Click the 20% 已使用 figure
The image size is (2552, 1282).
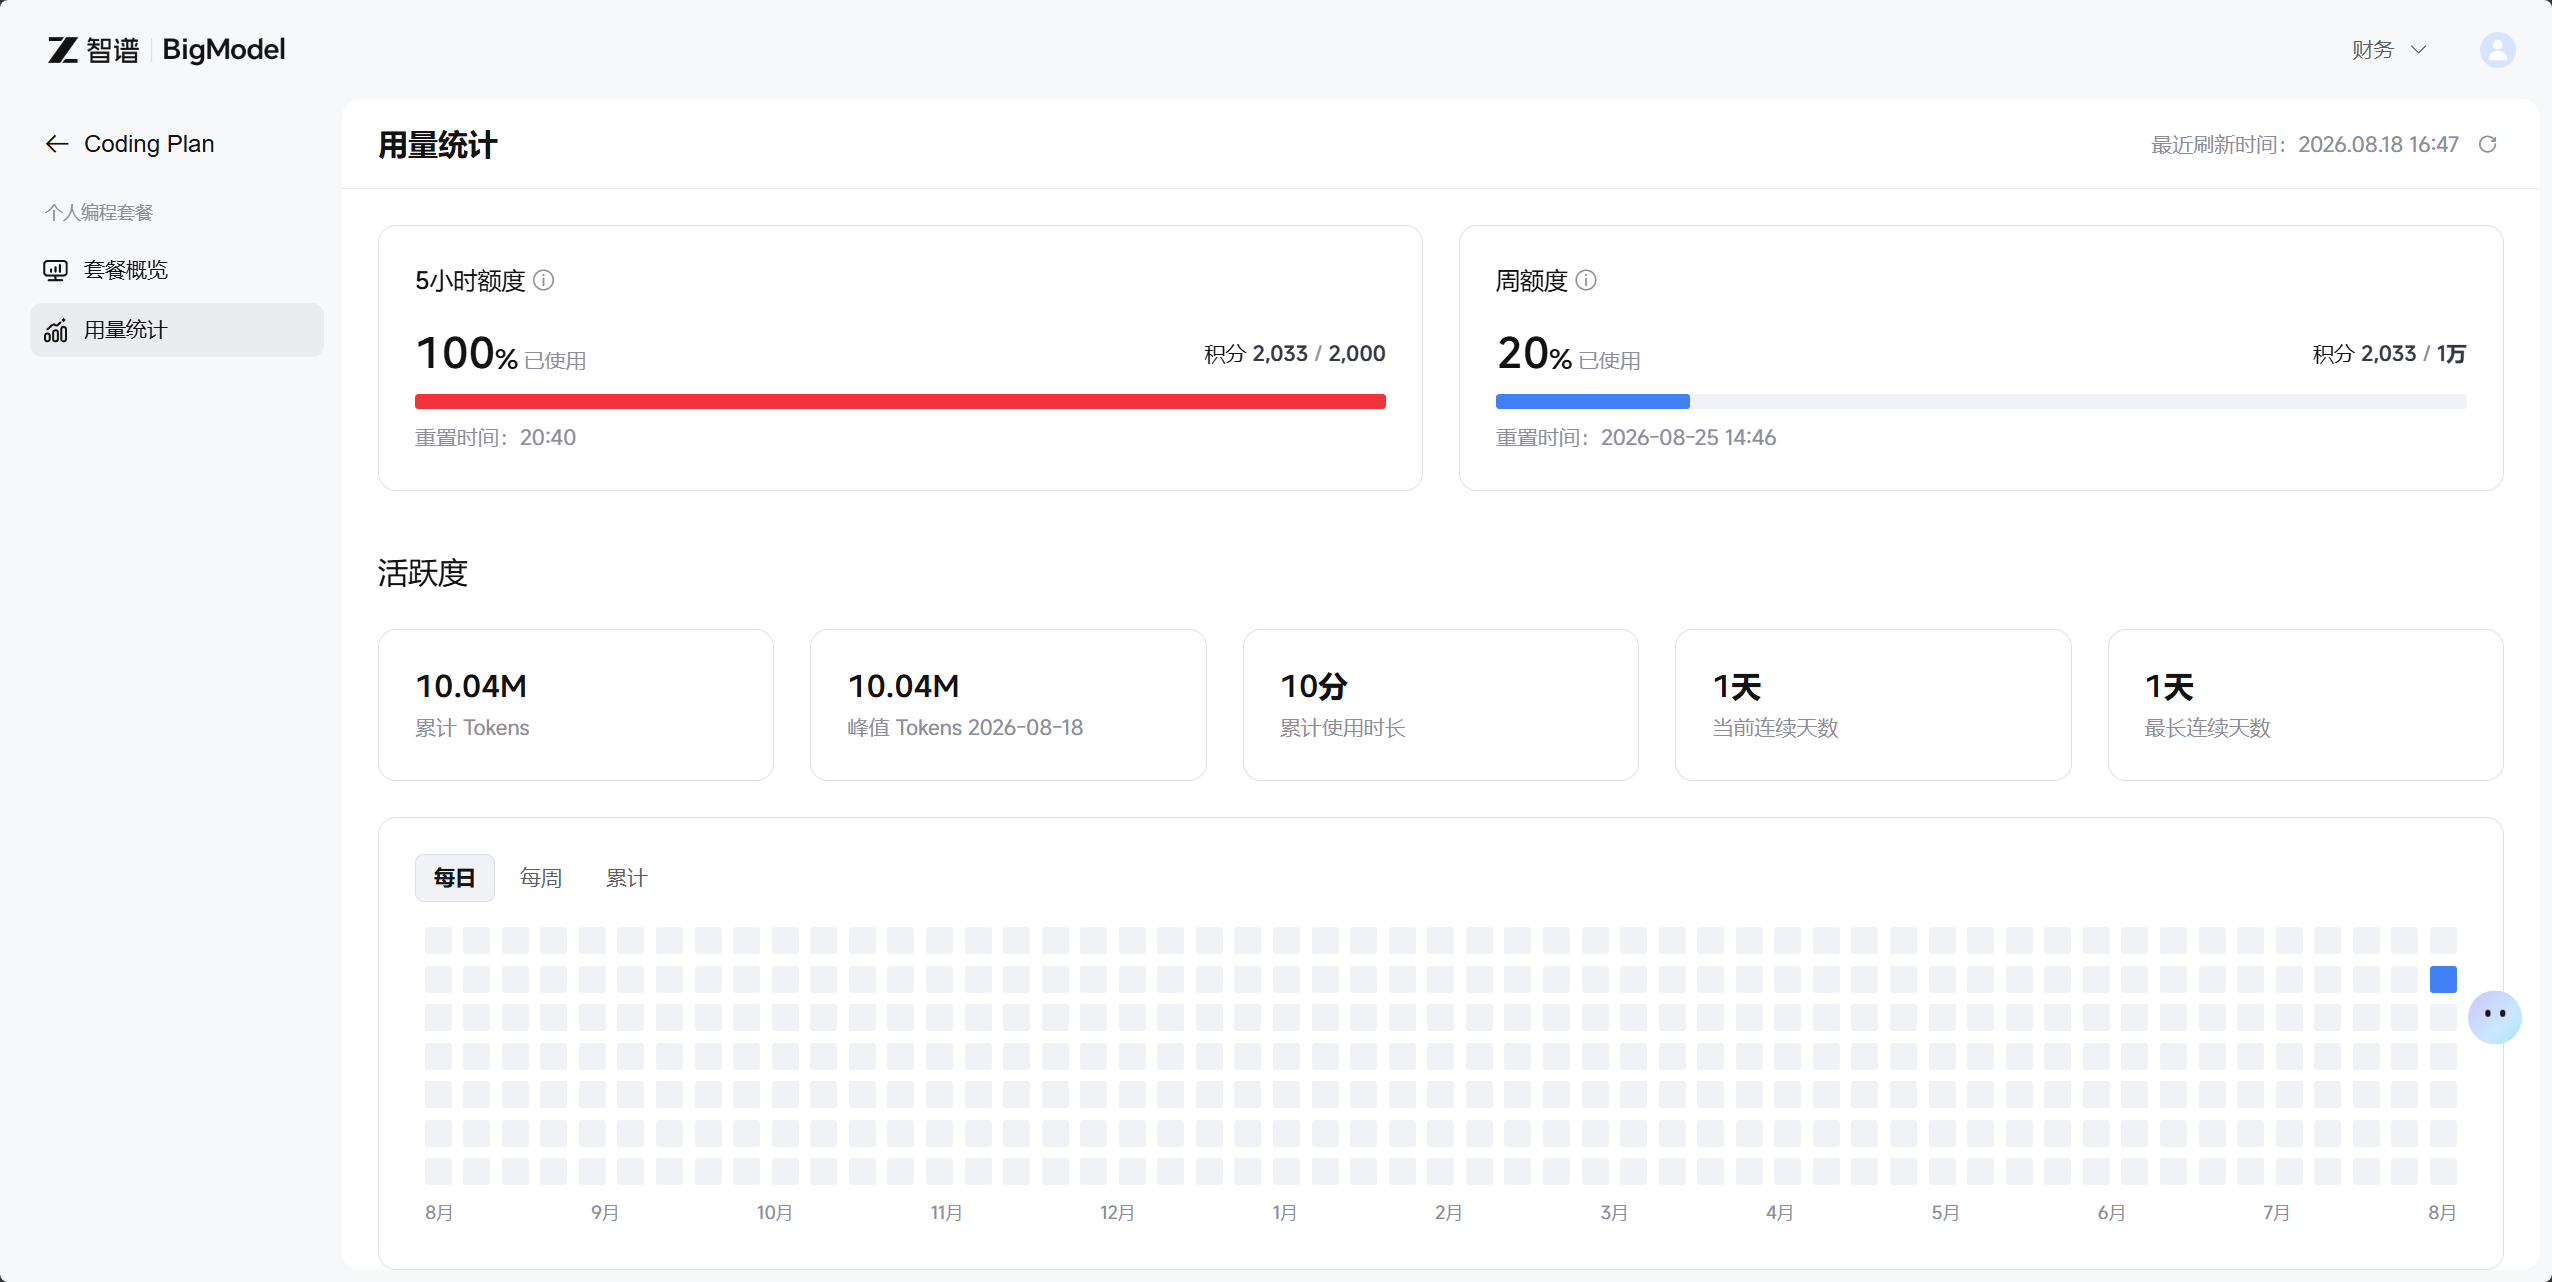pyautogui.click(x=1568, y=353)
